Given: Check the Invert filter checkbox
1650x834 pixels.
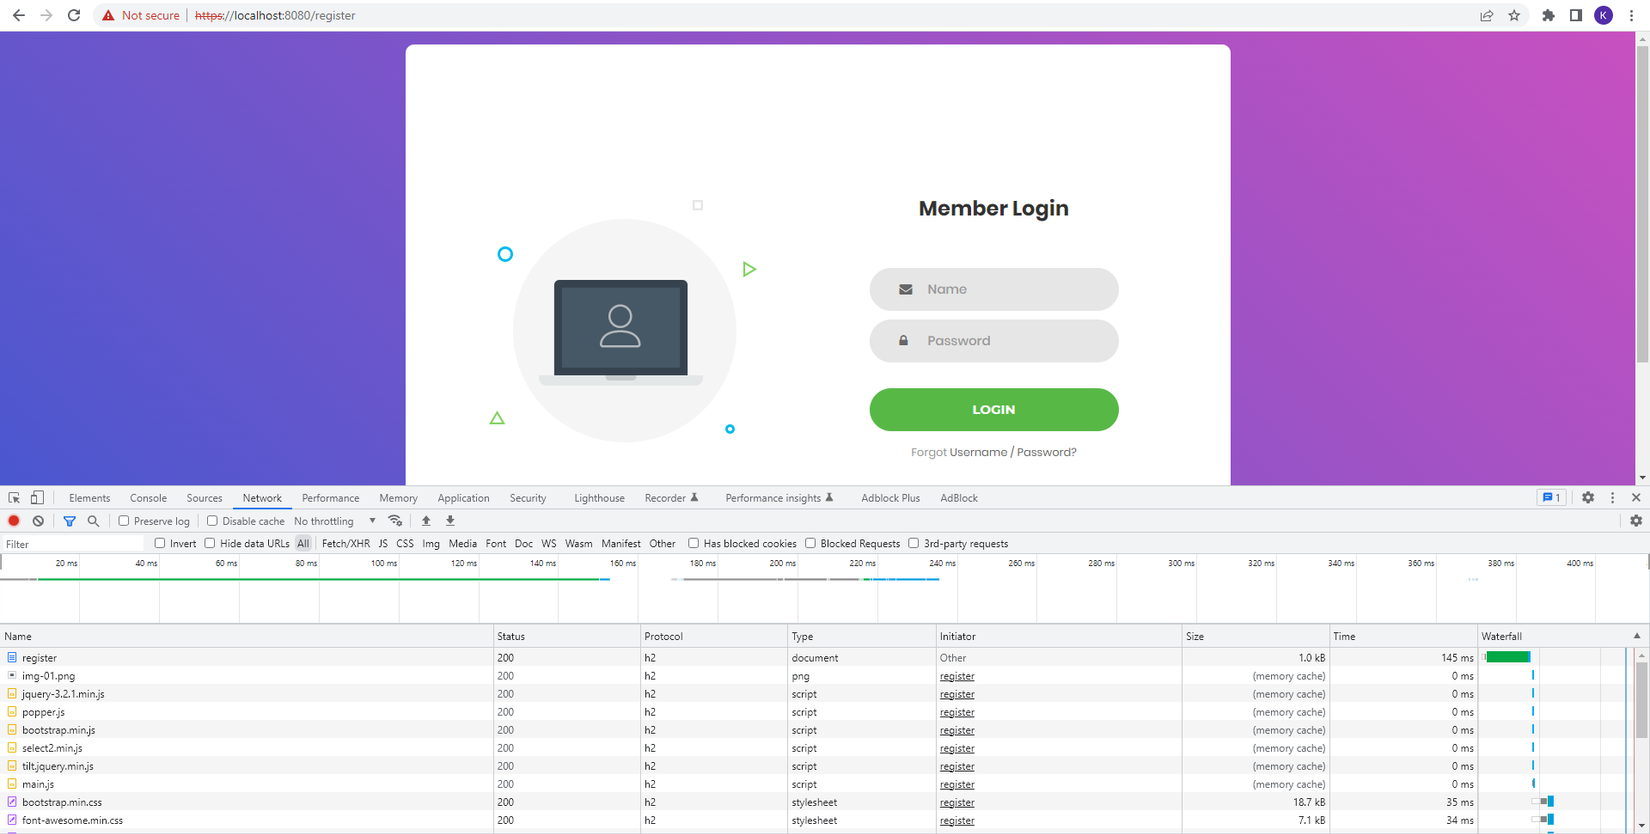Looking at the screenshot, I should pyautogui.click(x=160, y=544).
